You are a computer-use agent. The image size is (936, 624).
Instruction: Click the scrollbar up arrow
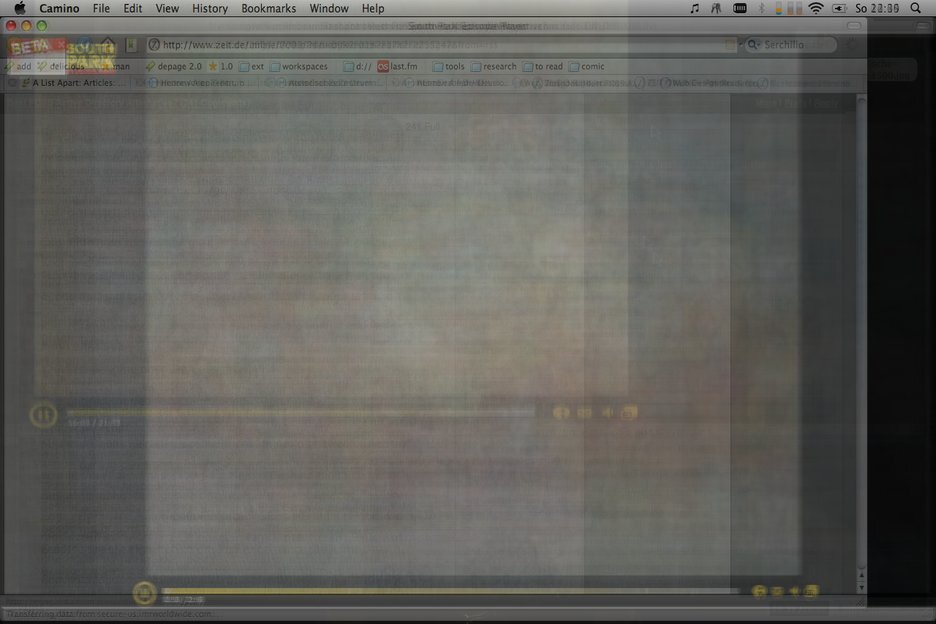point(861,575)
